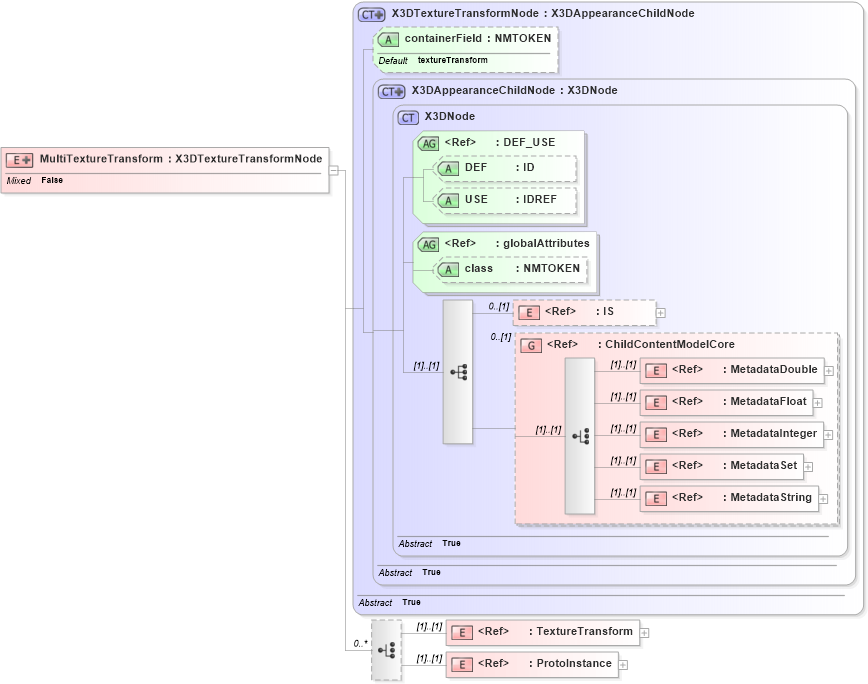
Task: Click the MultiTextureTransform element name
Action: pos(101,159)
